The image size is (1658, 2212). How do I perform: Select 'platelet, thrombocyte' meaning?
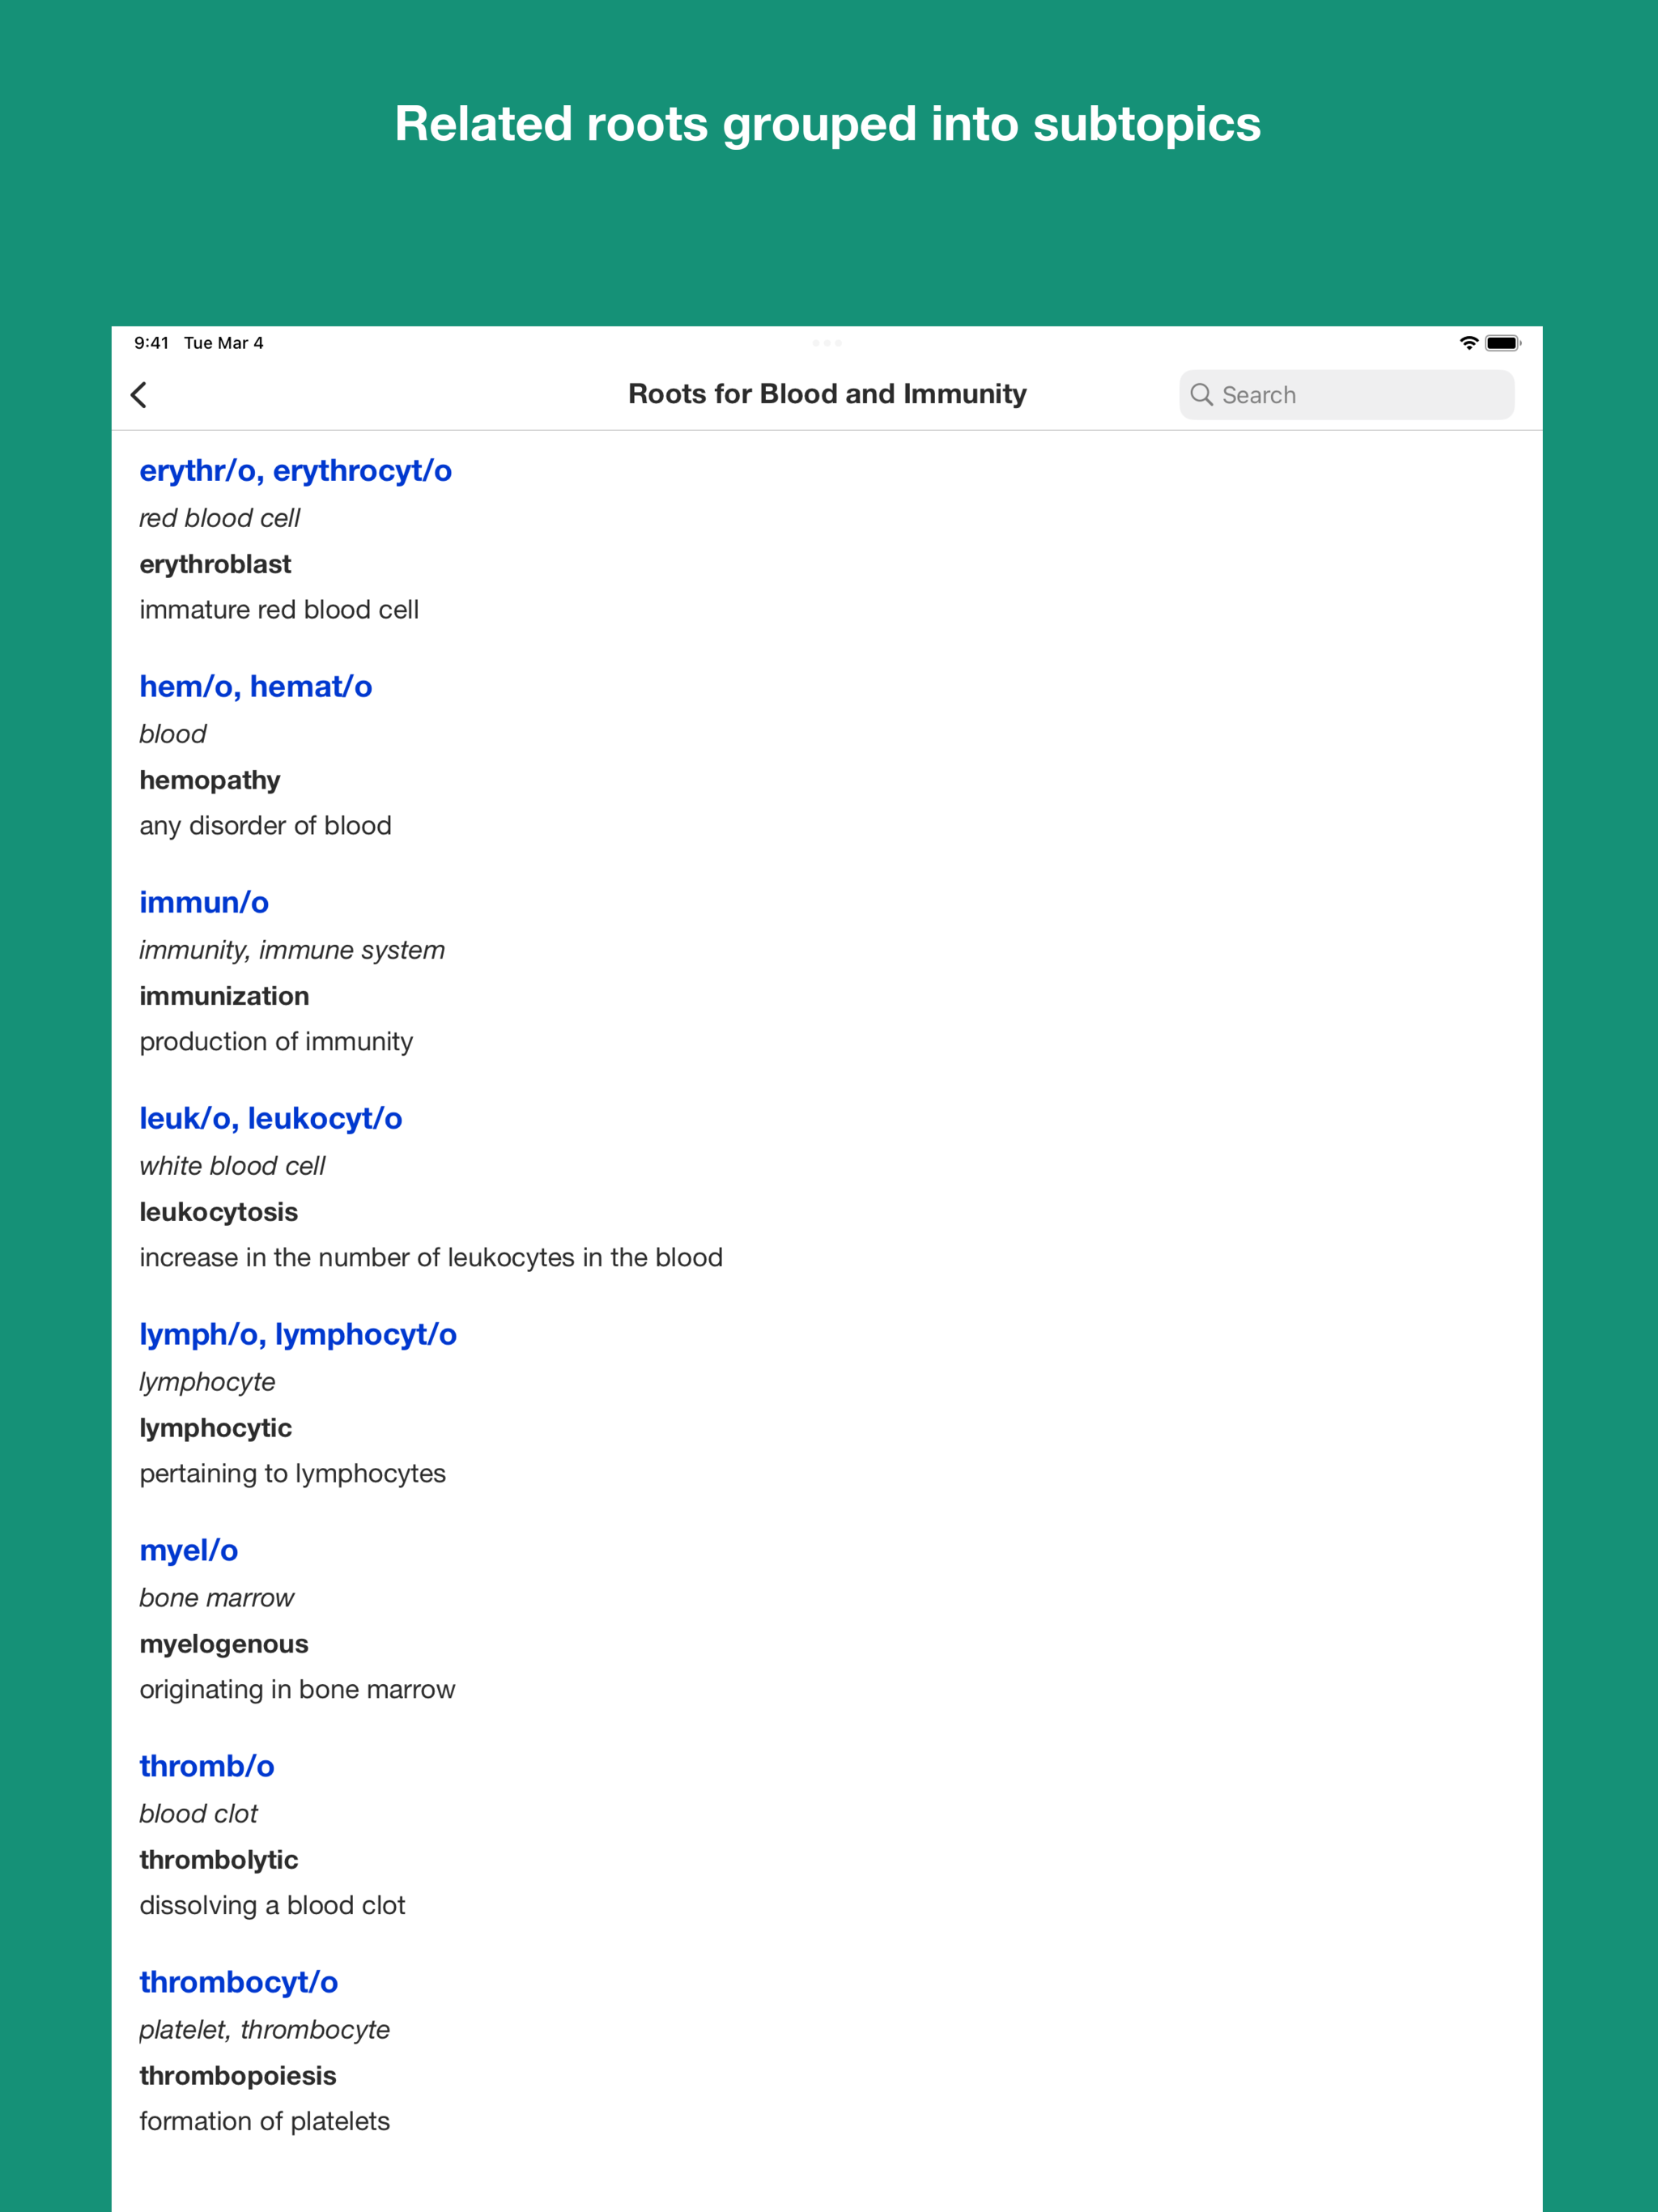pyautogui.click(x=264, y=2030)
